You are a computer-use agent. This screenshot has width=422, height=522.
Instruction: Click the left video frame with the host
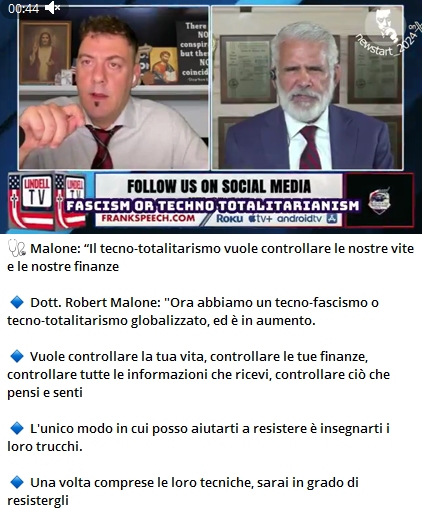tap(114, 87)
